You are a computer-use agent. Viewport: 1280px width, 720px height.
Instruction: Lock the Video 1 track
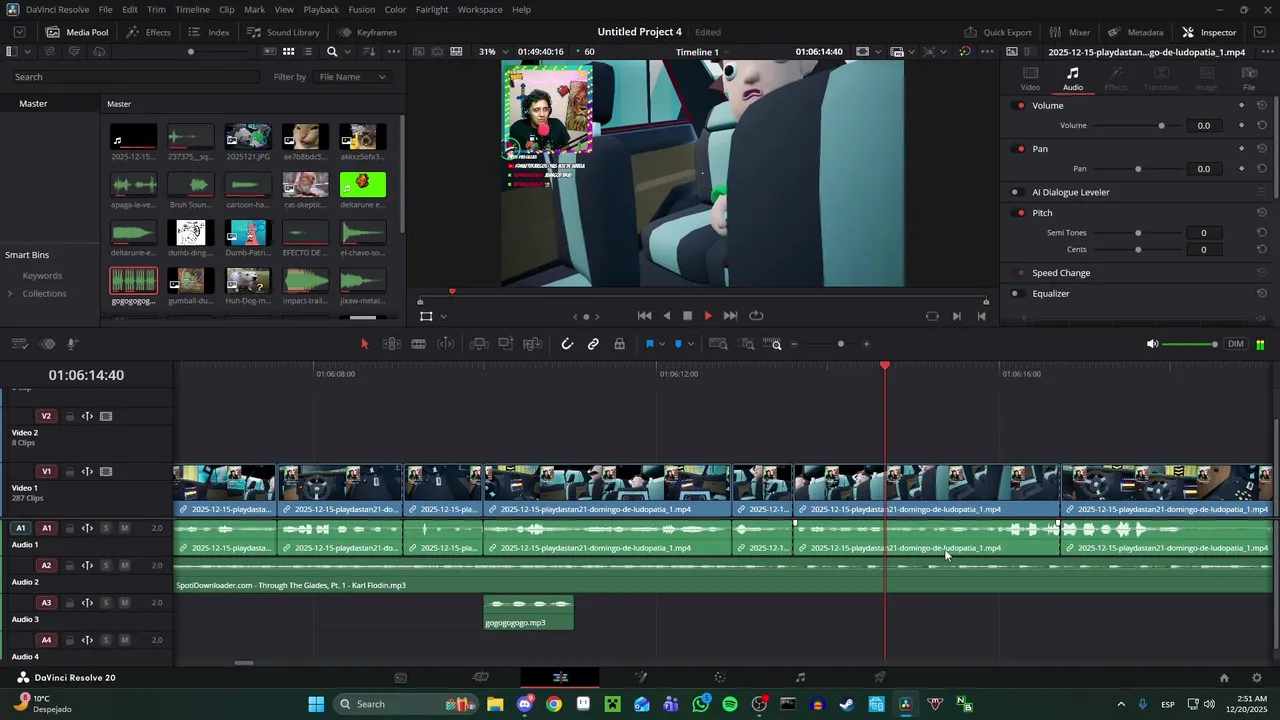point(69,472)
